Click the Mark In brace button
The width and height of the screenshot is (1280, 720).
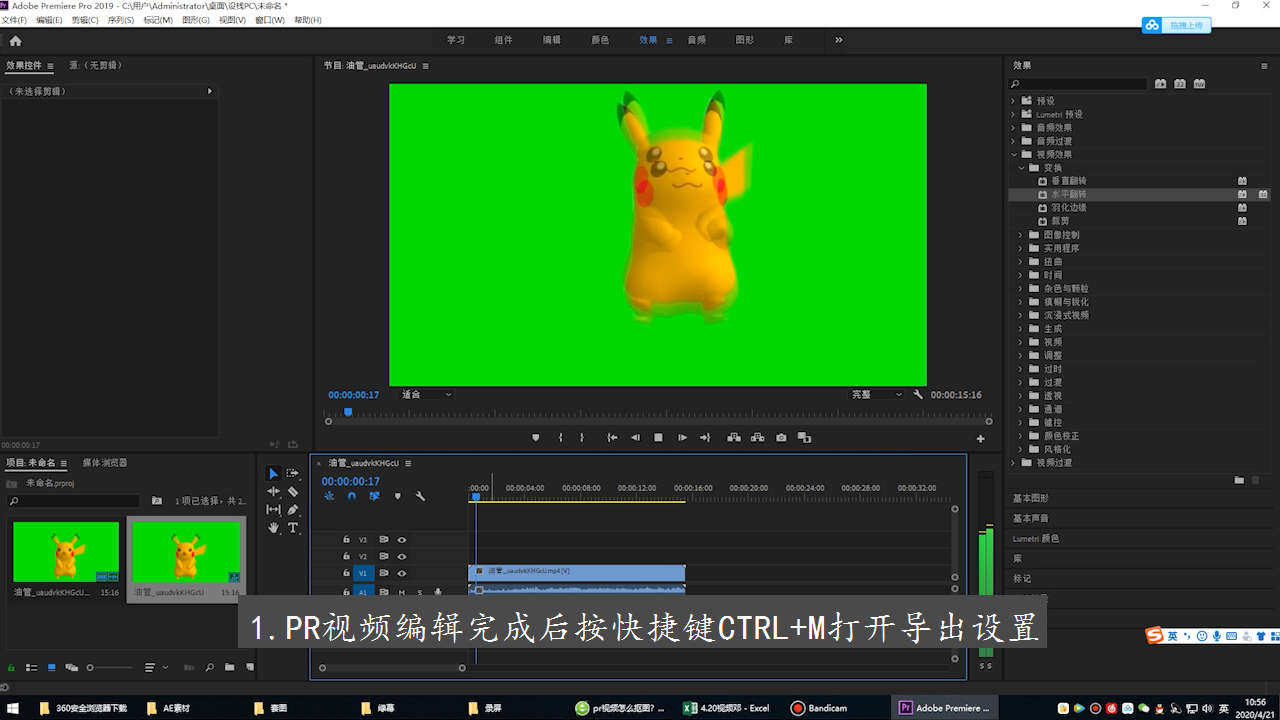(x=560, y=438)
